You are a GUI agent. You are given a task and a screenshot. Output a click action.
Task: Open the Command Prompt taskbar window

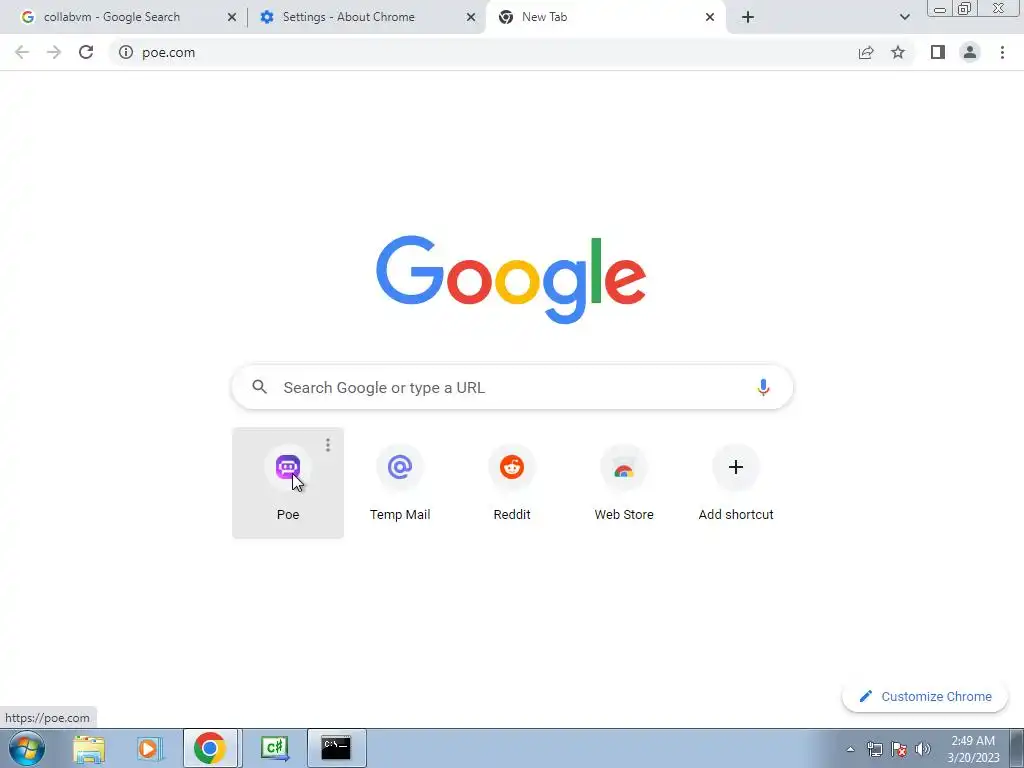tap(336, 748)
